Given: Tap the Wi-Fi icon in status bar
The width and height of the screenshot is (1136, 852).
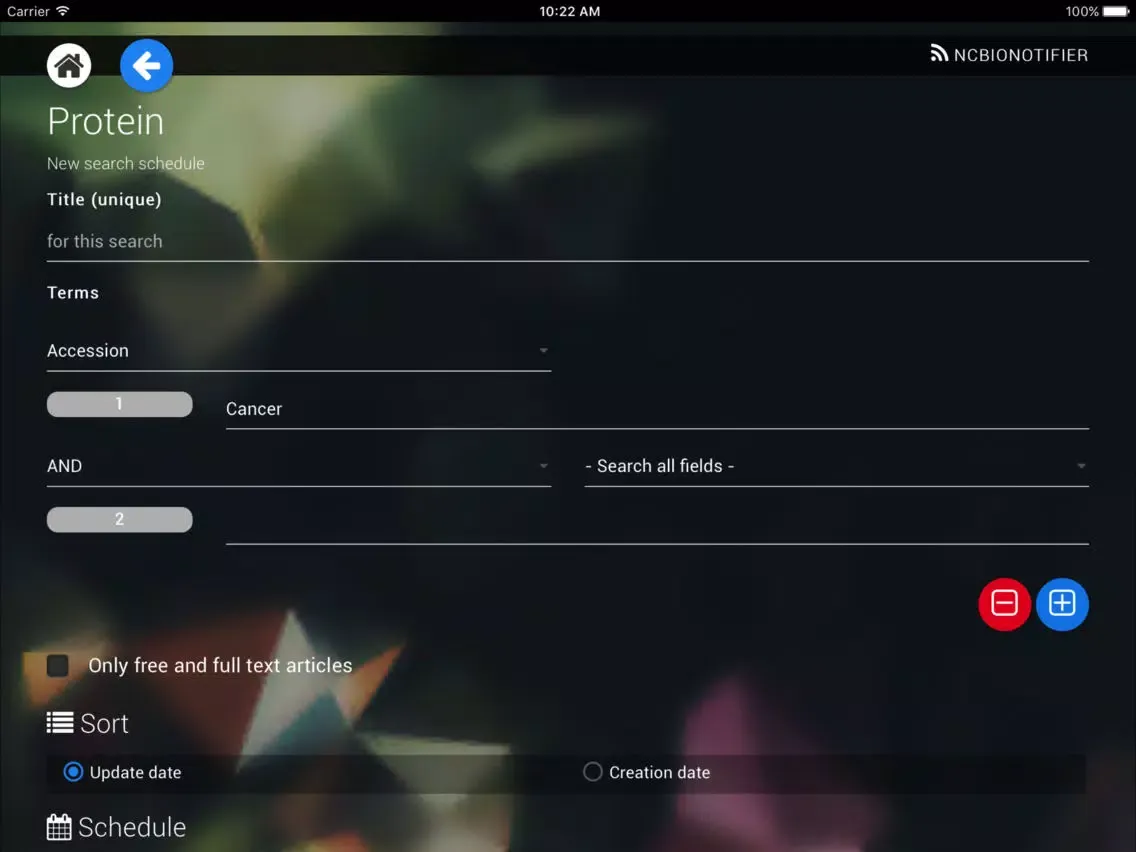Looking at the screenshot, I should pyautogui.click(x=63, y=11).
